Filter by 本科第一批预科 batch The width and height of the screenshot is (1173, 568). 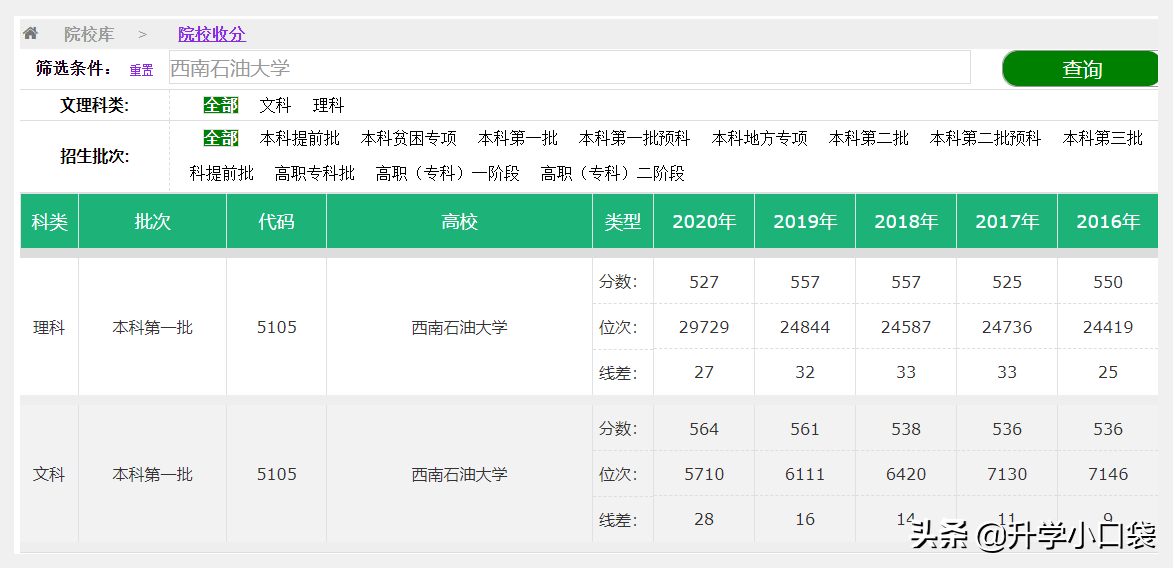[634, 138]
